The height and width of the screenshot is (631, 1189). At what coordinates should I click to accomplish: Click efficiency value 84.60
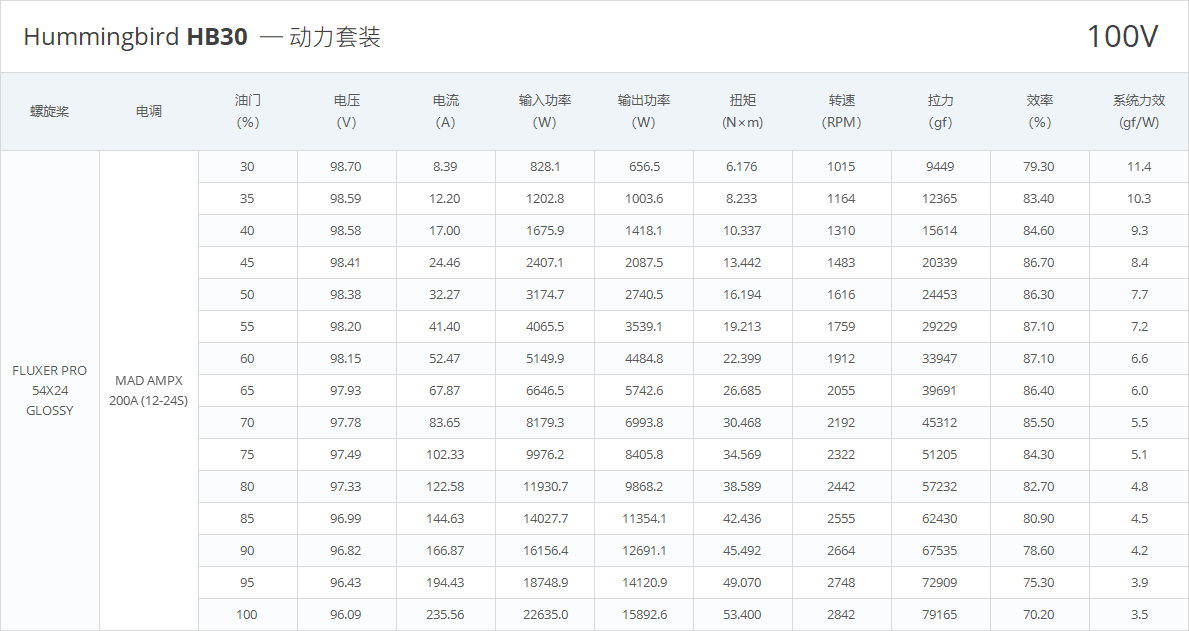tap(1039, 231)
